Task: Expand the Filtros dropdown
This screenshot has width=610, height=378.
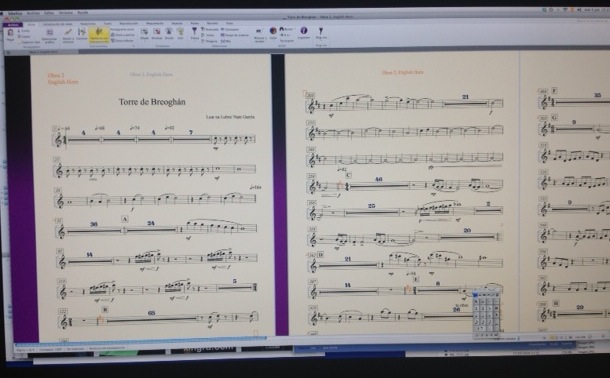Action: 195,33
